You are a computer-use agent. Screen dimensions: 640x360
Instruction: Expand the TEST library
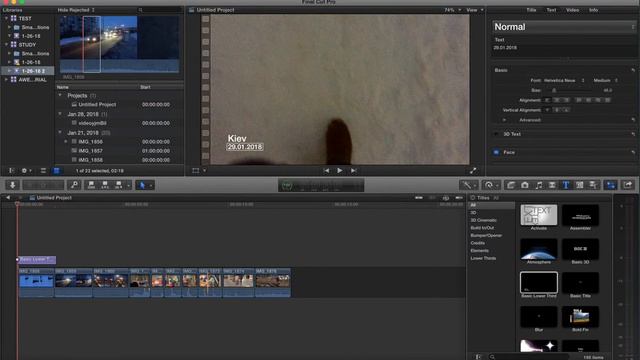(6, 18)
